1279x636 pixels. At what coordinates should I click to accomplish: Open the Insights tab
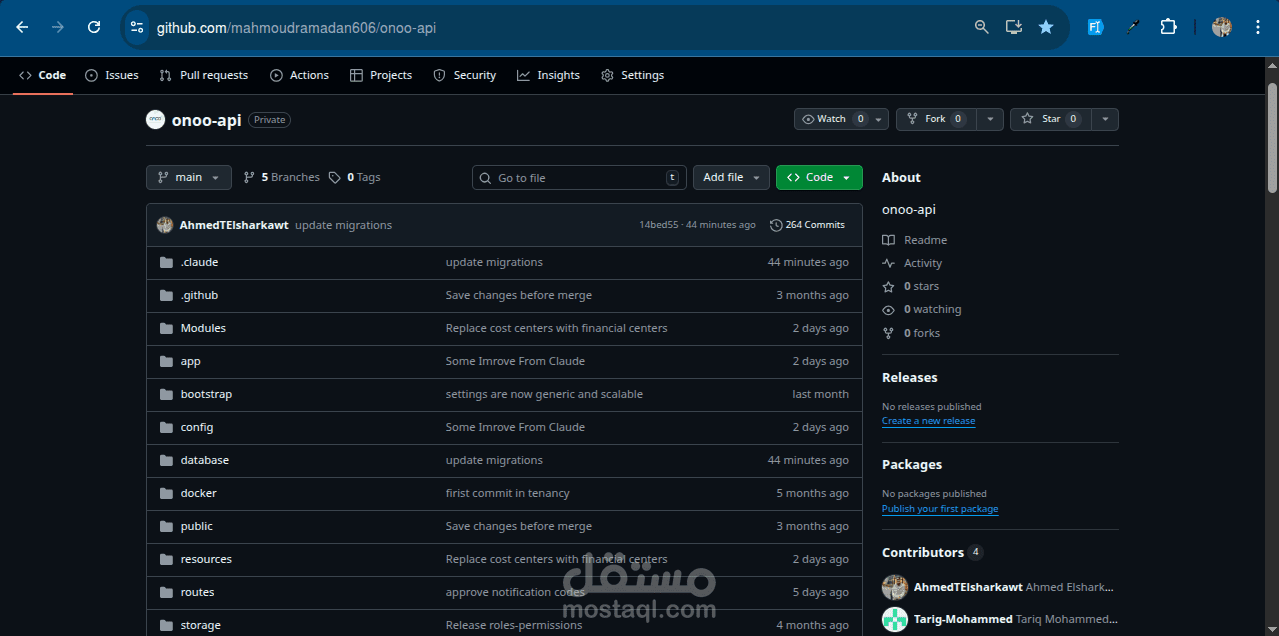[549, 75]
